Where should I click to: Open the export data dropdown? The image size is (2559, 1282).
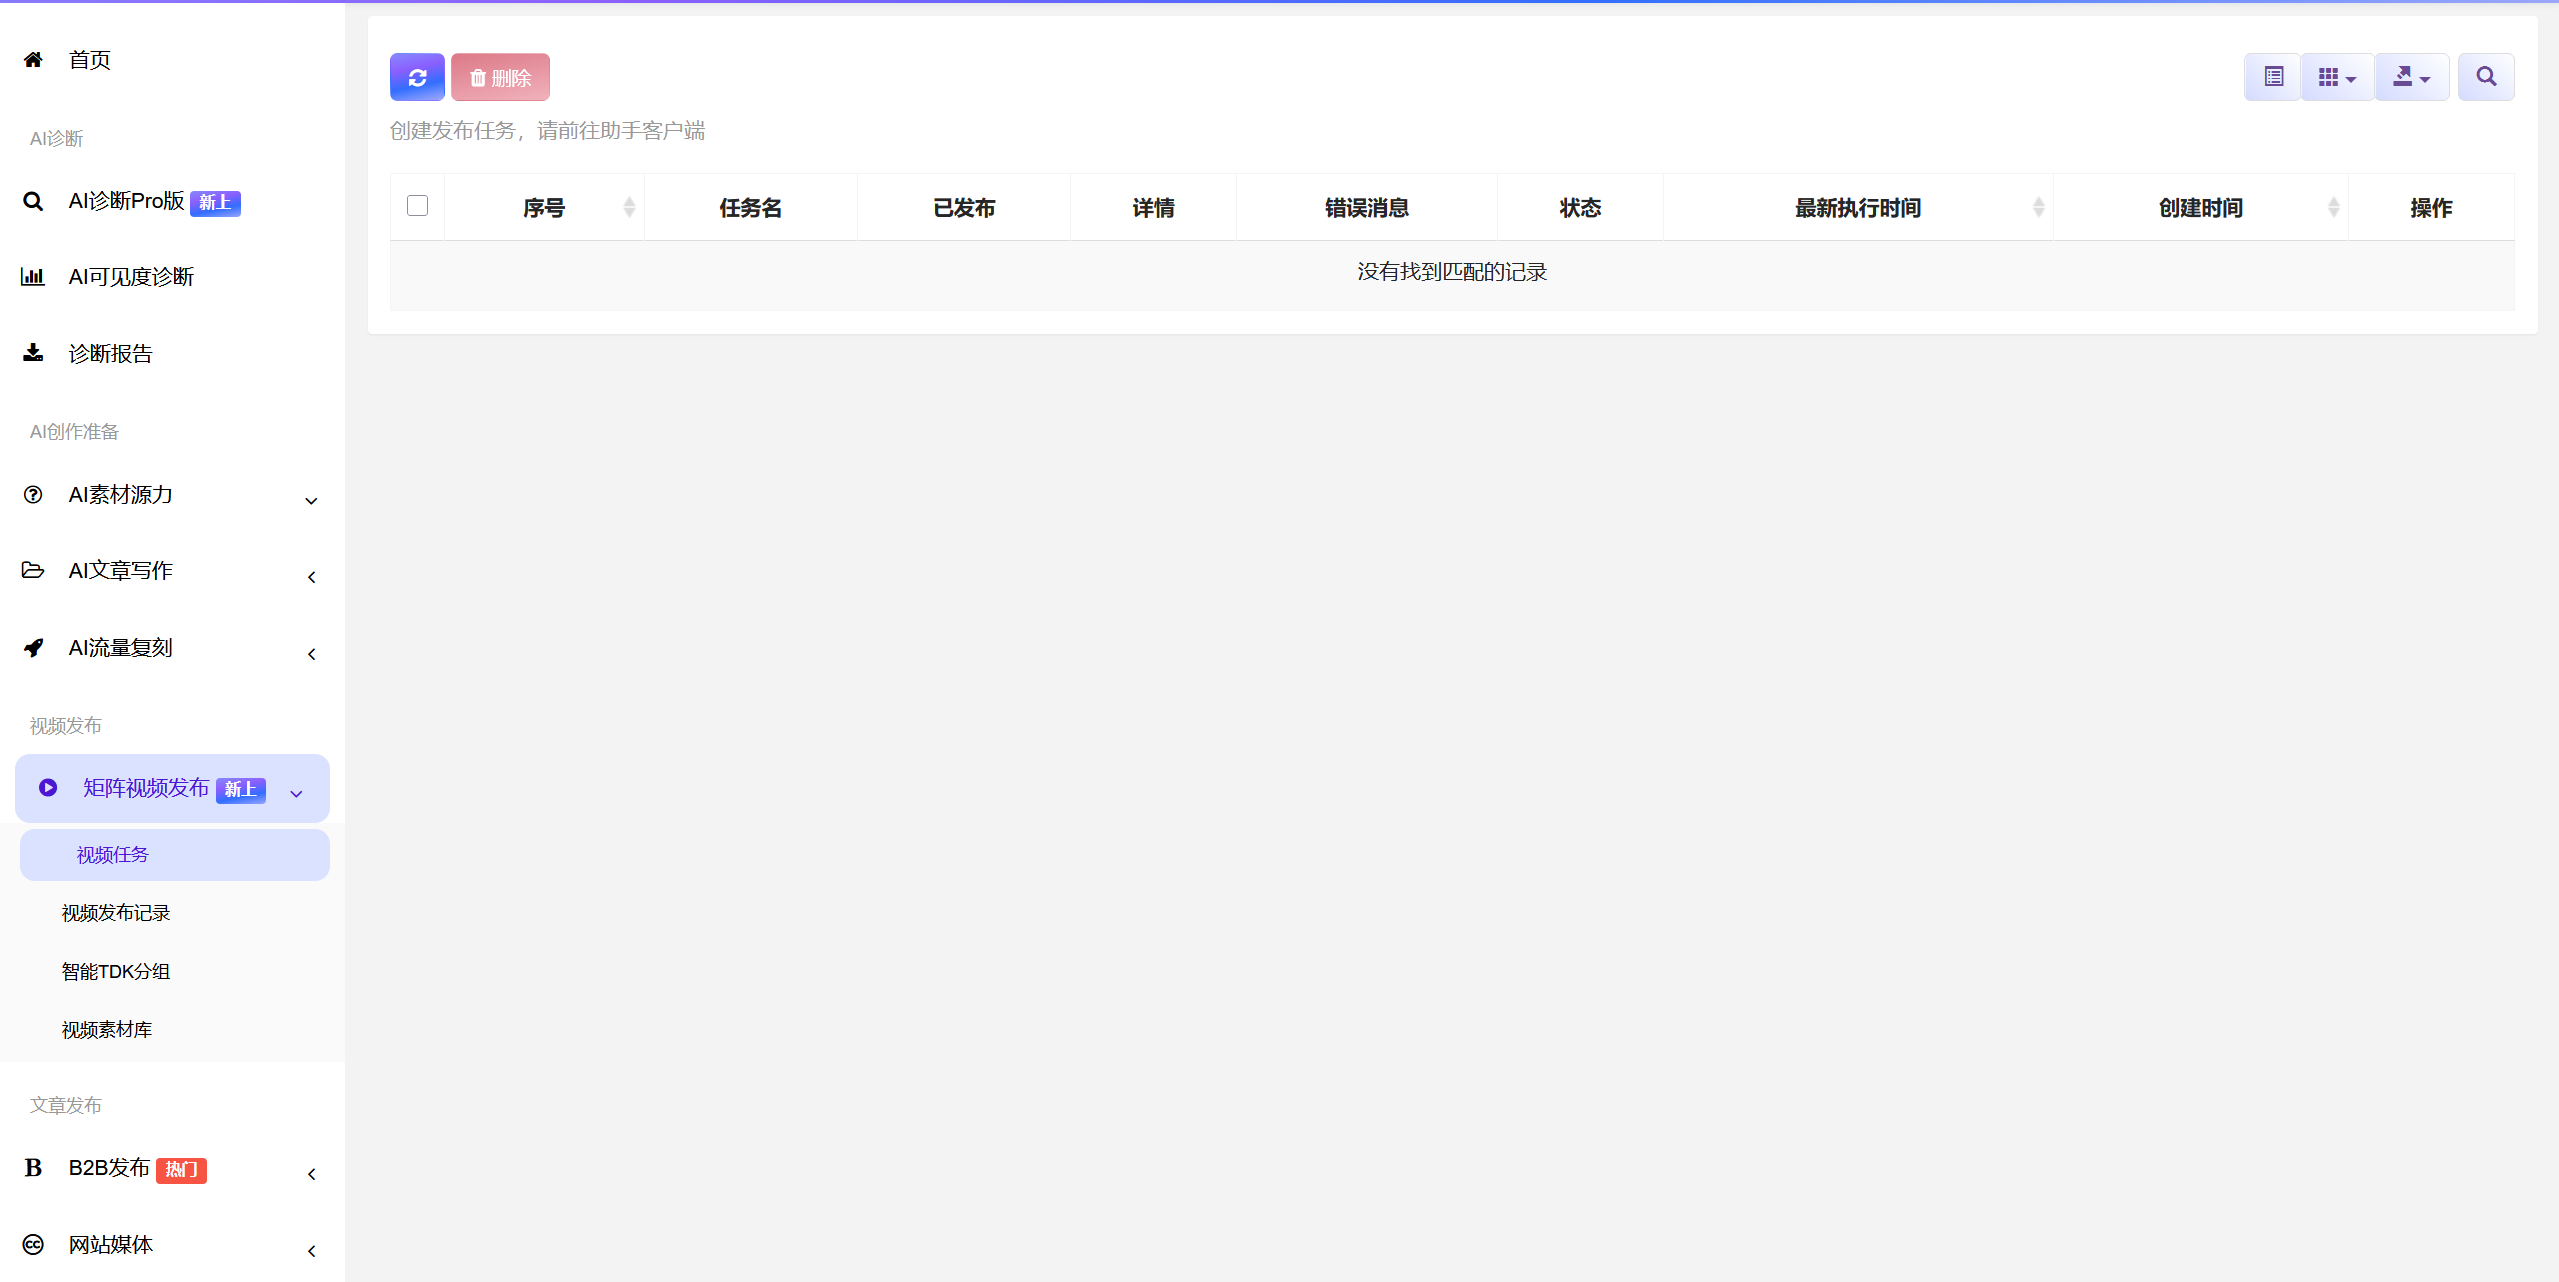2412,77
